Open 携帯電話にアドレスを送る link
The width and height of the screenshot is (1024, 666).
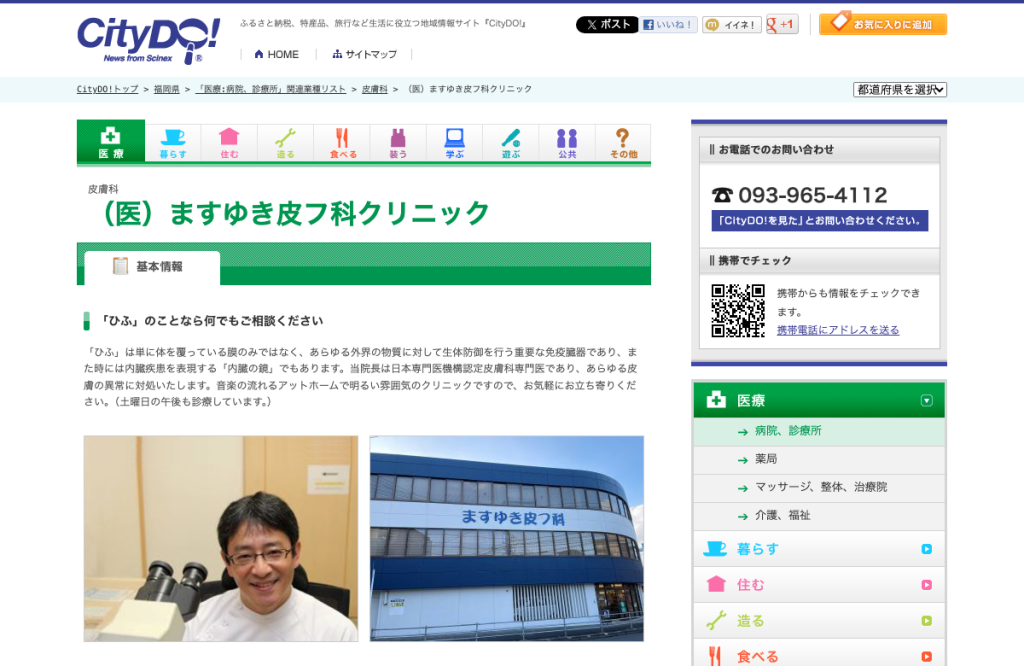(838, 330)
